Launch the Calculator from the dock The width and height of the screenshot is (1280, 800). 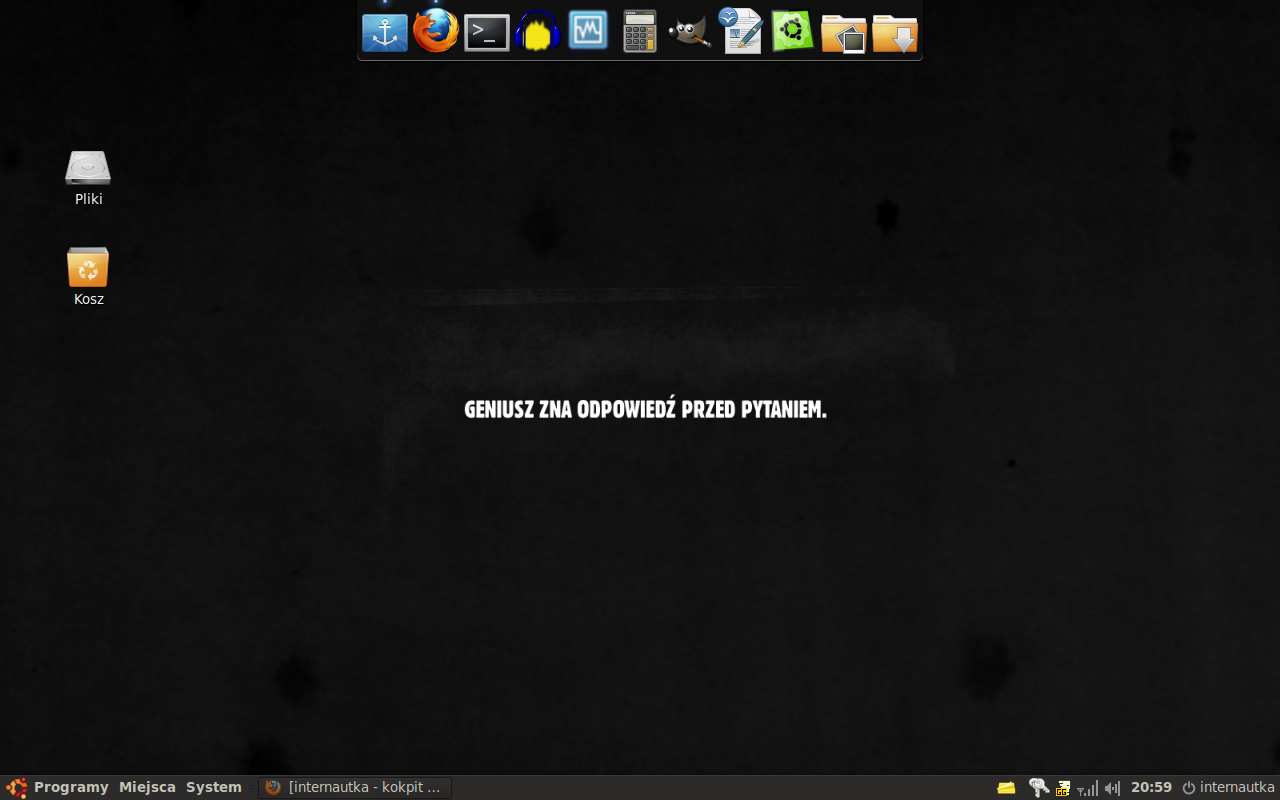(640, 31)
